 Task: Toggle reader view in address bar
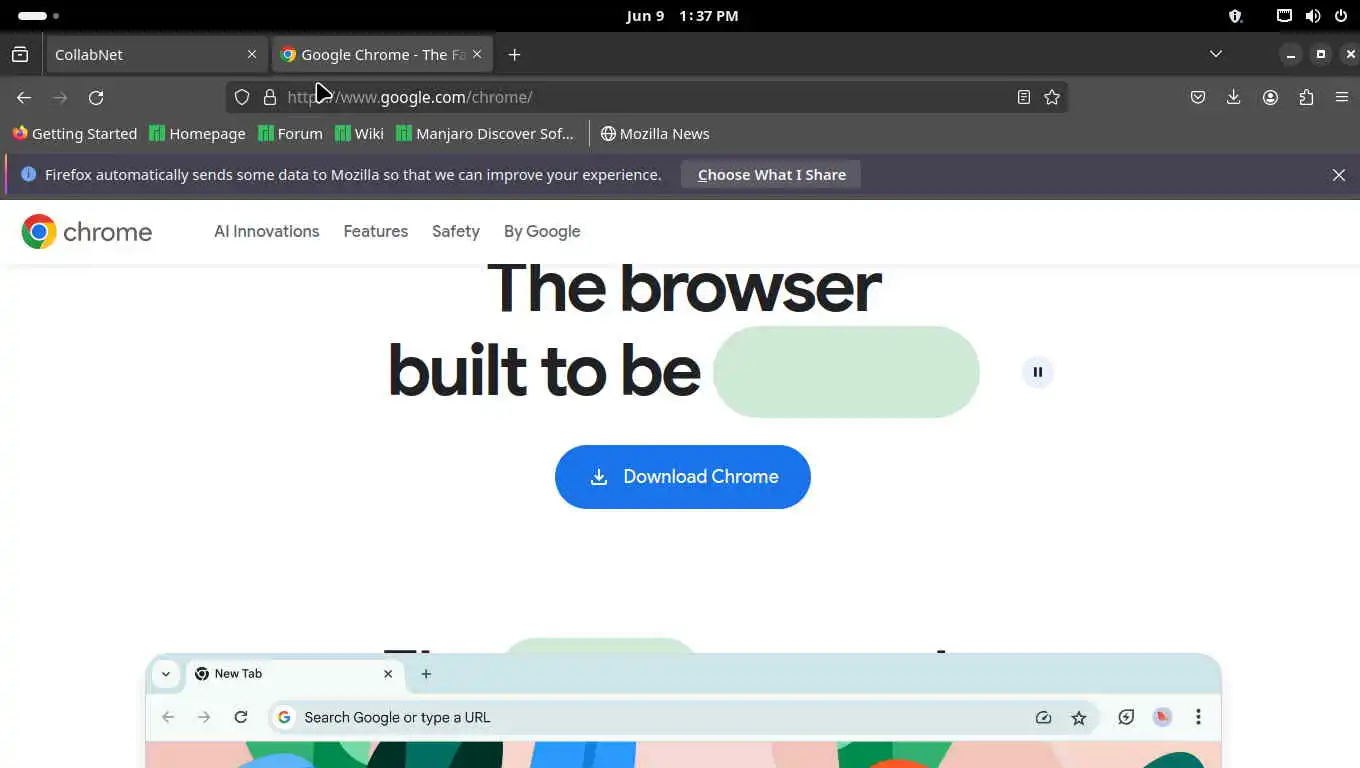pyautogui.click(x=1024, y=97)
